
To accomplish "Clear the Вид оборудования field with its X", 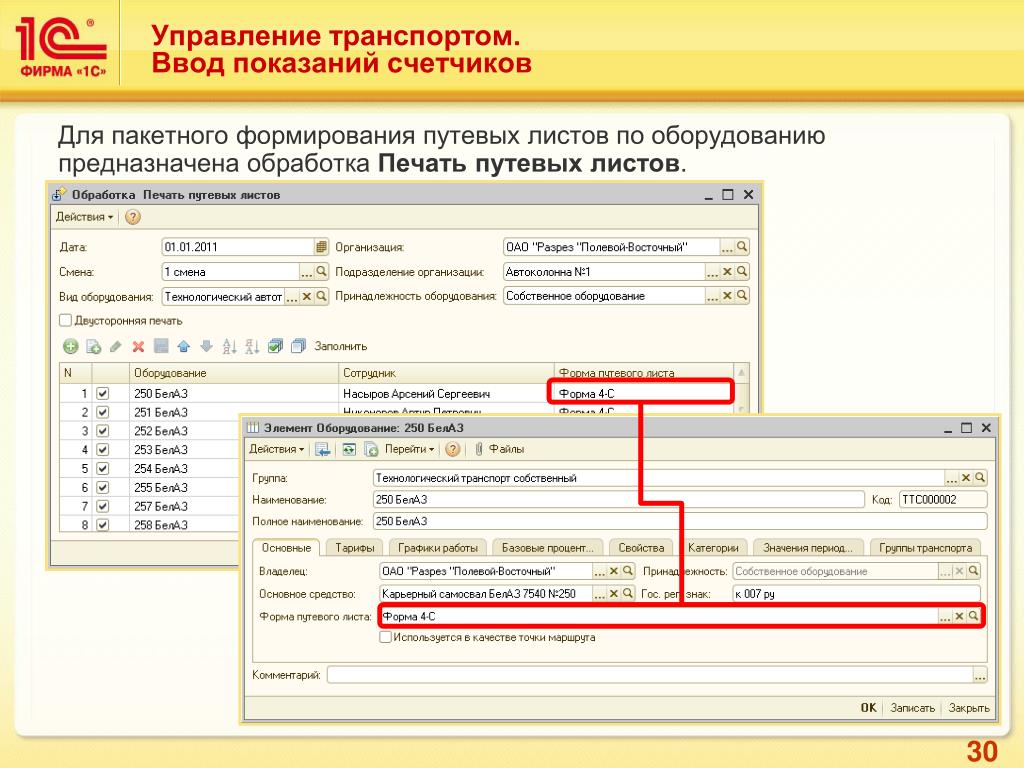I will [x=307, y=296].
